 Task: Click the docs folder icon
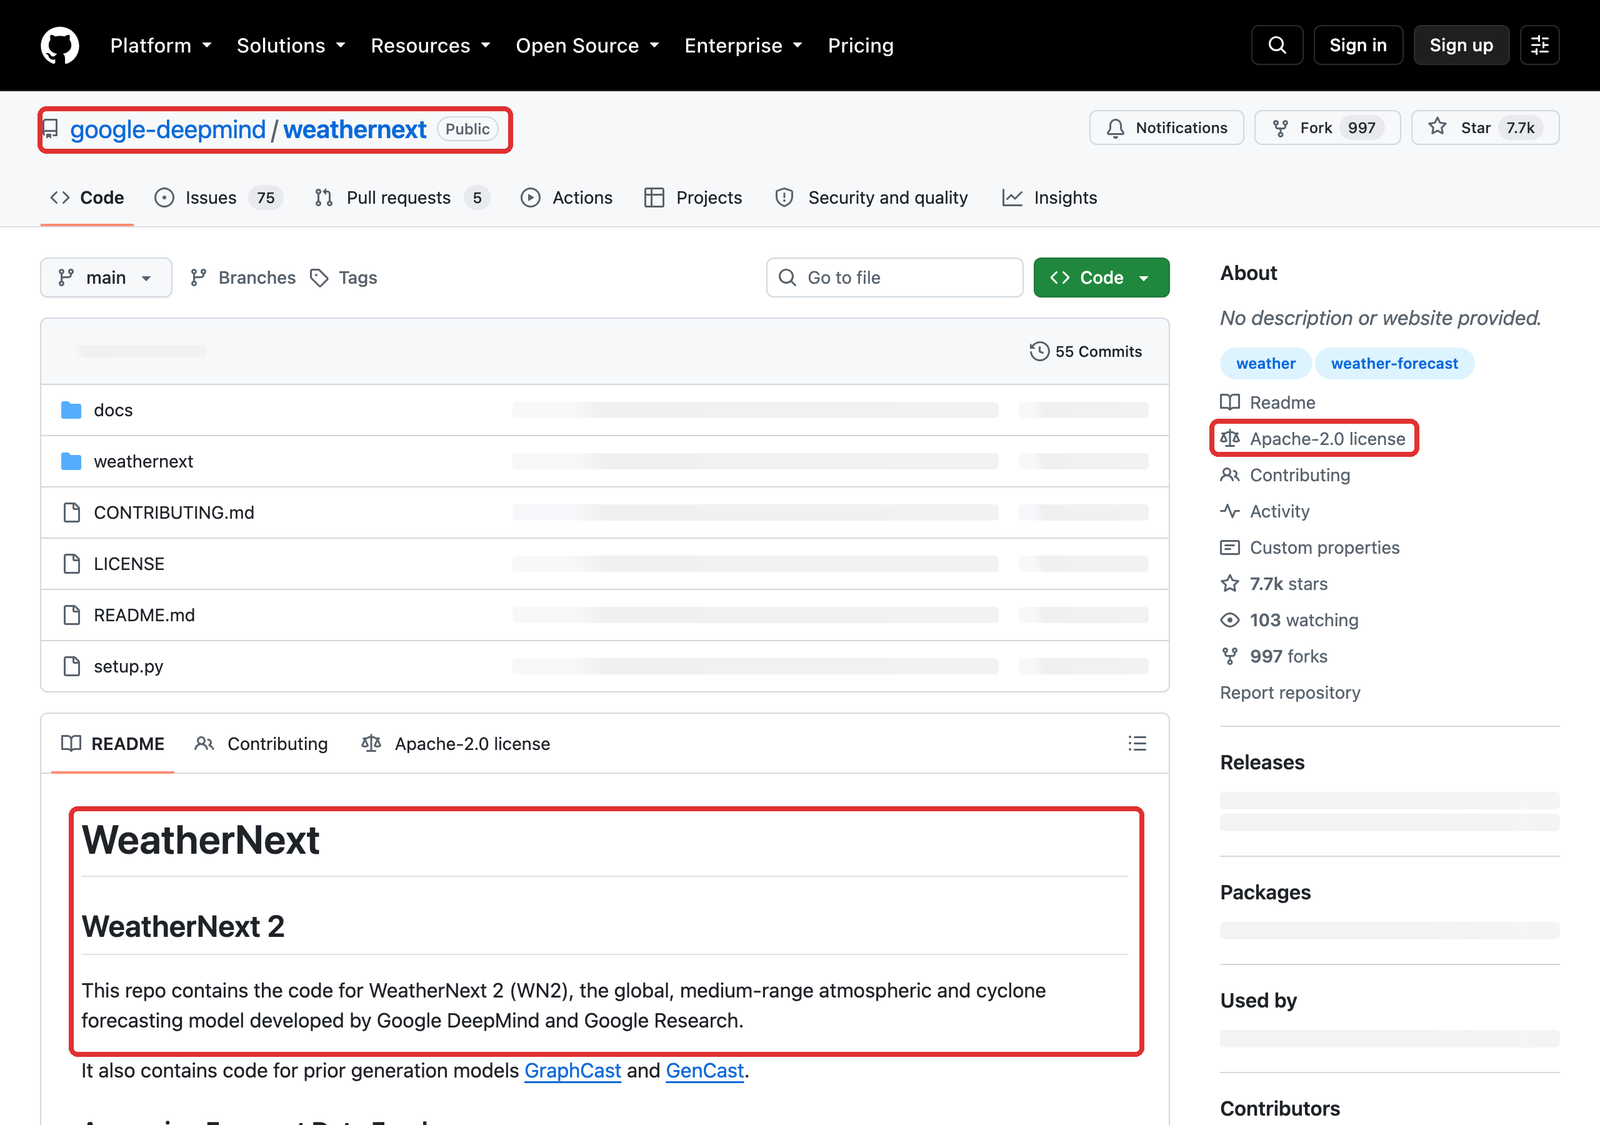pos(71,410)
